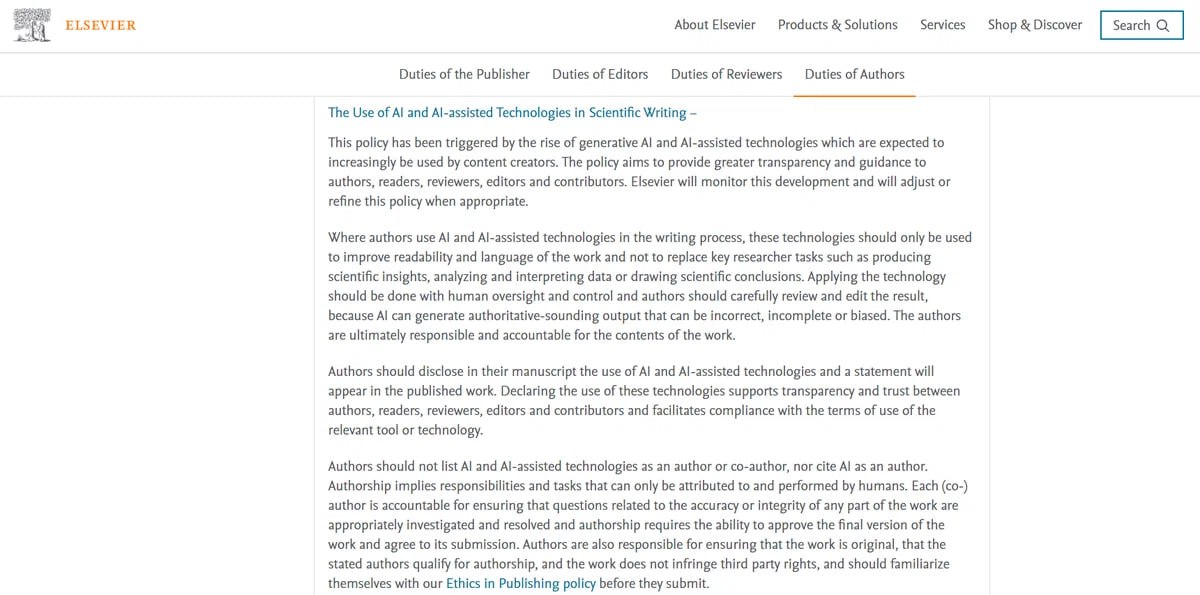Open the About Elsevier menu
This screenshot has width=1200, height=595.
[x=715, y=25]
